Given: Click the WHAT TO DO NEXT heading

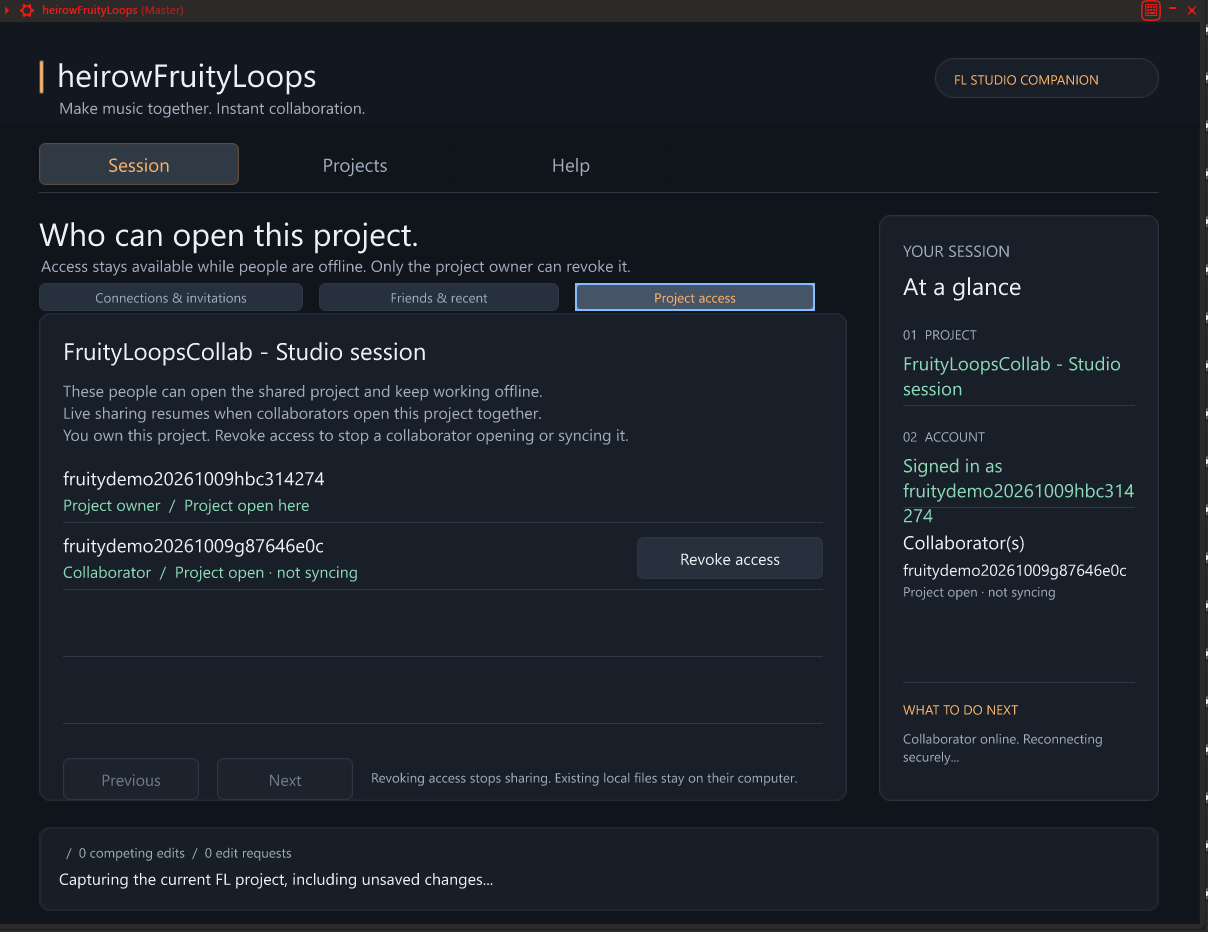Looking at the screenshot, I should (x=960, y=710).
